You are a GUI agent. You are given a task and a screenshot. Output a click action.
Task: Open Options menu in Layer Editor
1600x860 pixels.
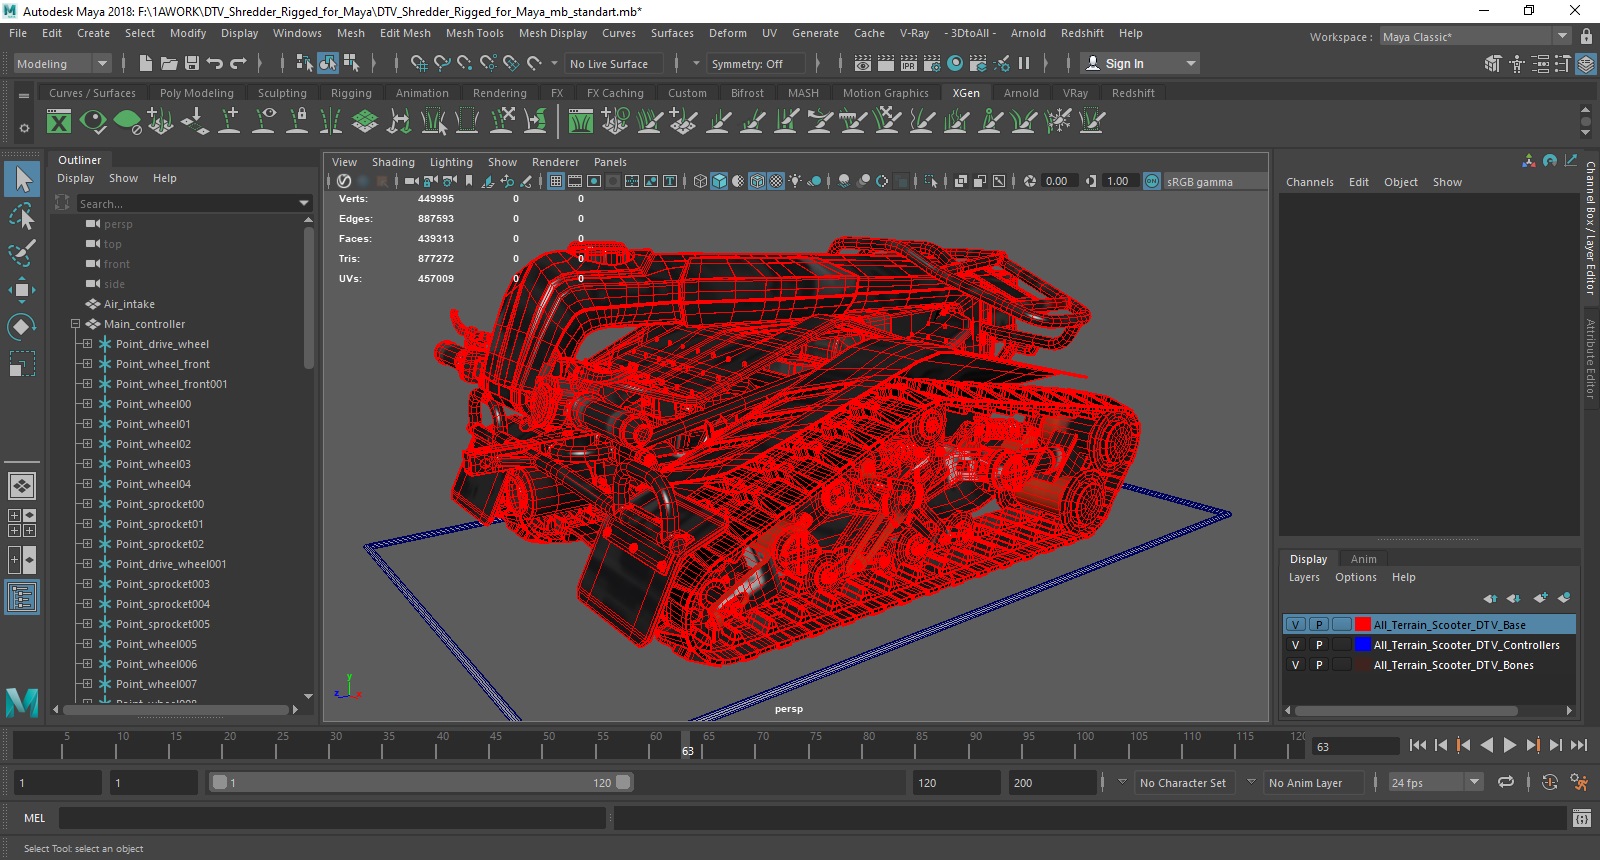point(1356,577)
